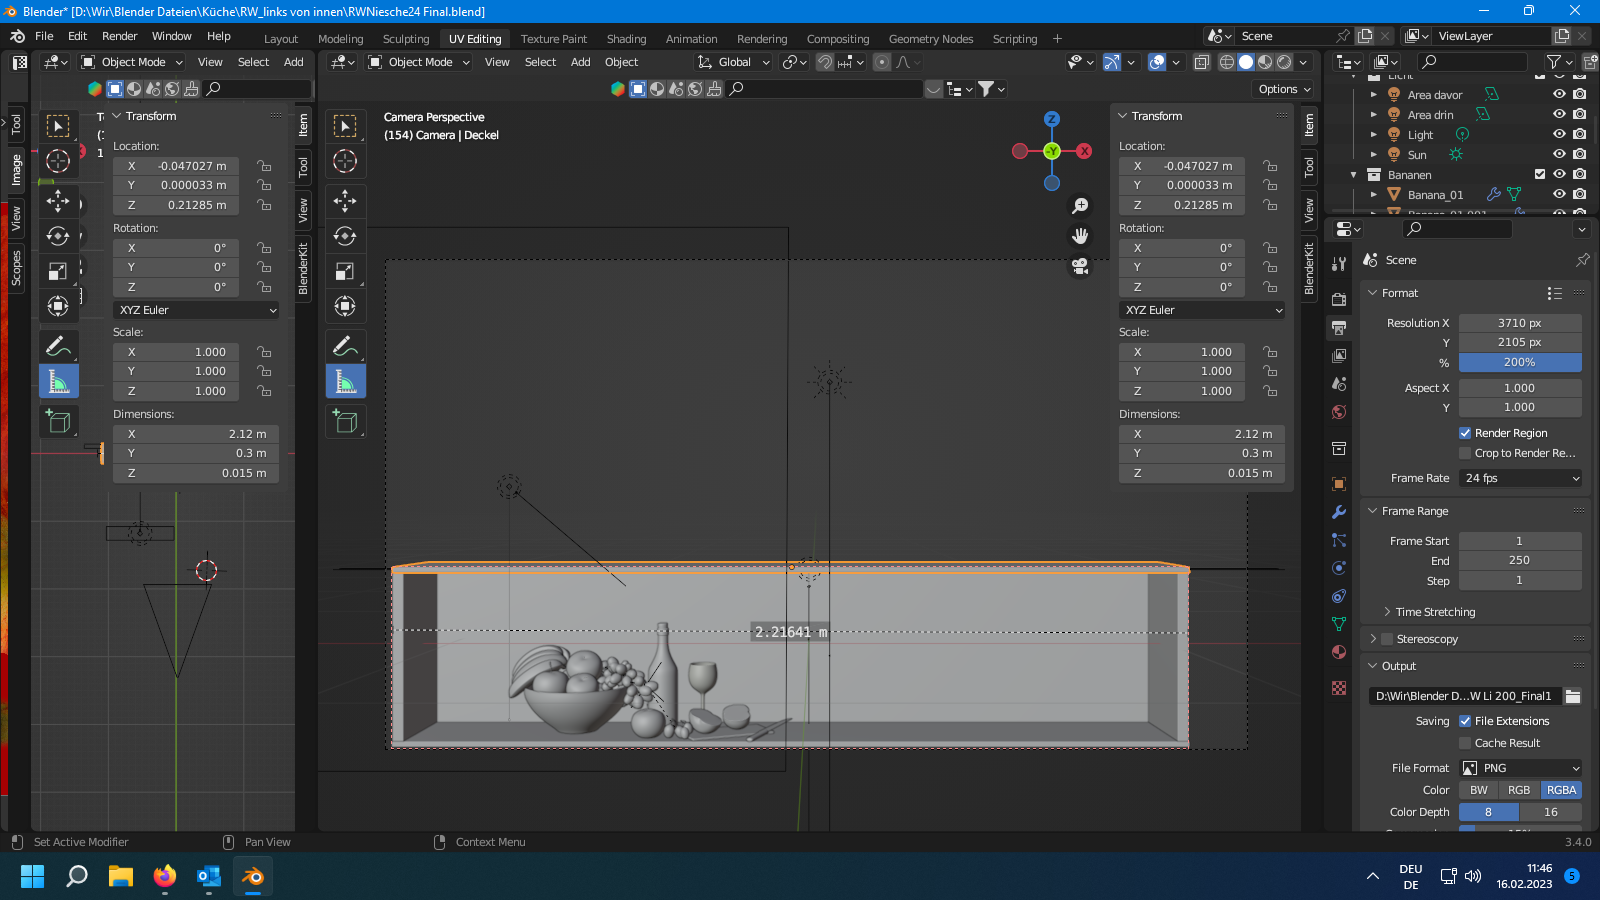Switch to the Shading workspace tab
The width and height of the screenshot is (1600, 900).
point(626,39)
